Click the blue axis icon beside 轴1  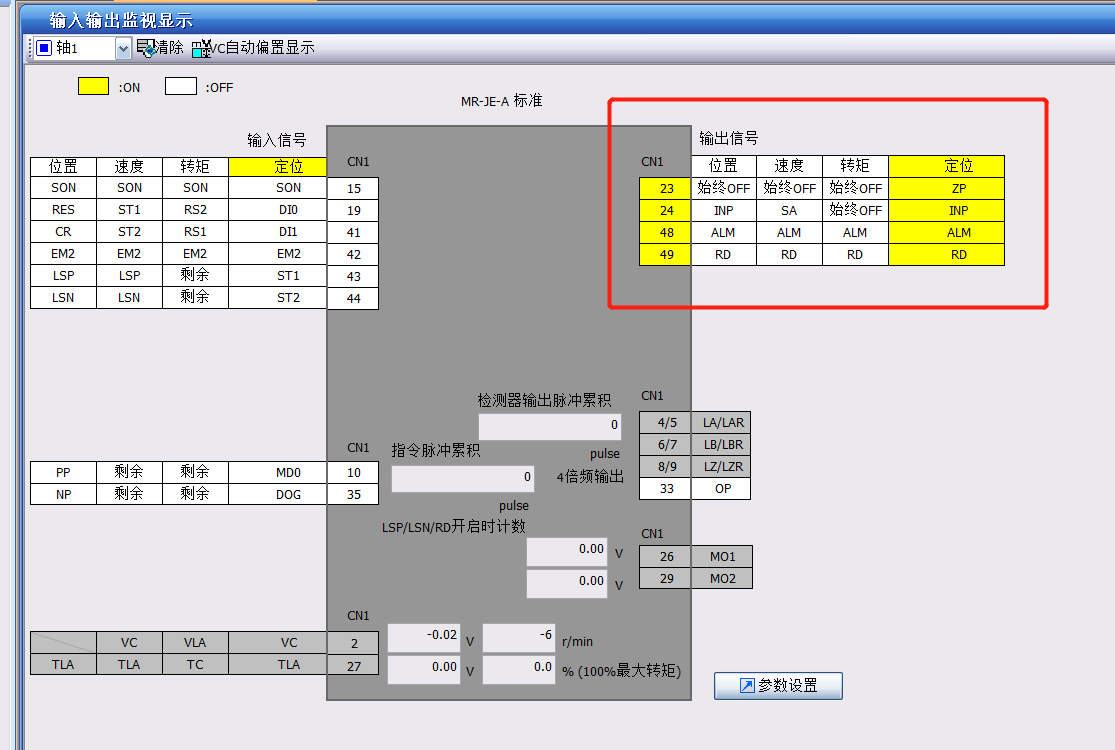43,48
